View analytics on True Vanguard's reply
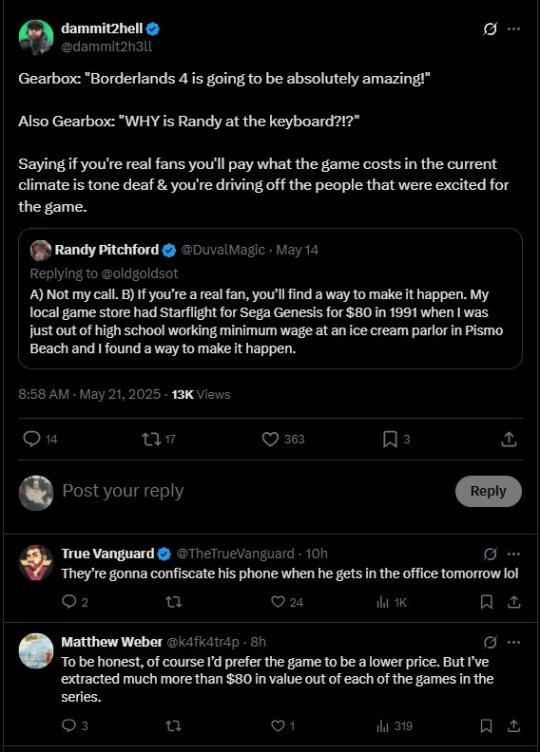Screen dimensions: 540x752 tap(391, 602)
